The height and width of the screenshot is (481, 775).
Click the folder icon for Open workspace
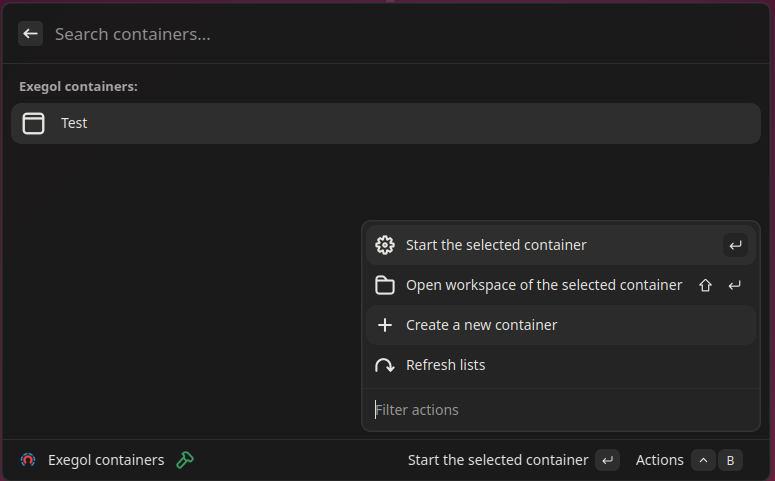pyautogui.click(x=385, y=285)
